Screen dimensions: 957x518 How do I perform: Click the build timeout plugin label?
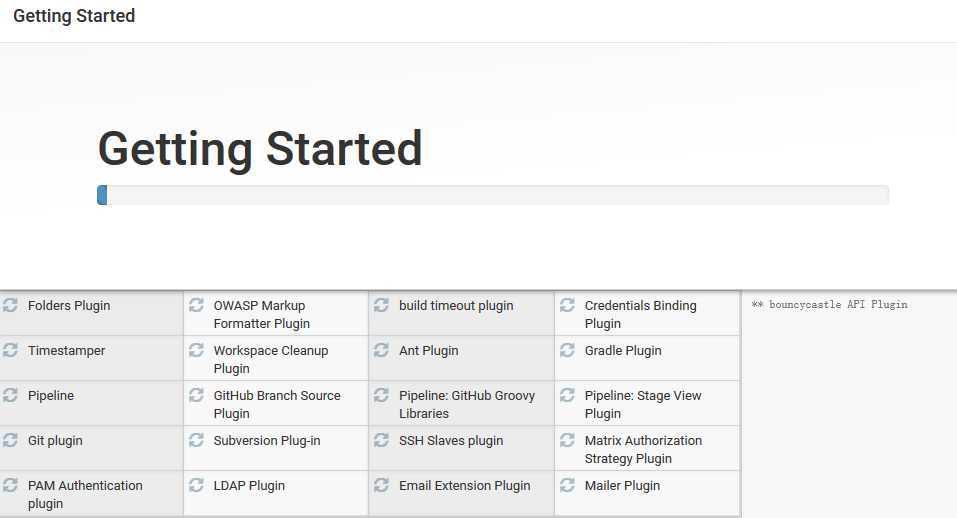[456, 306]
